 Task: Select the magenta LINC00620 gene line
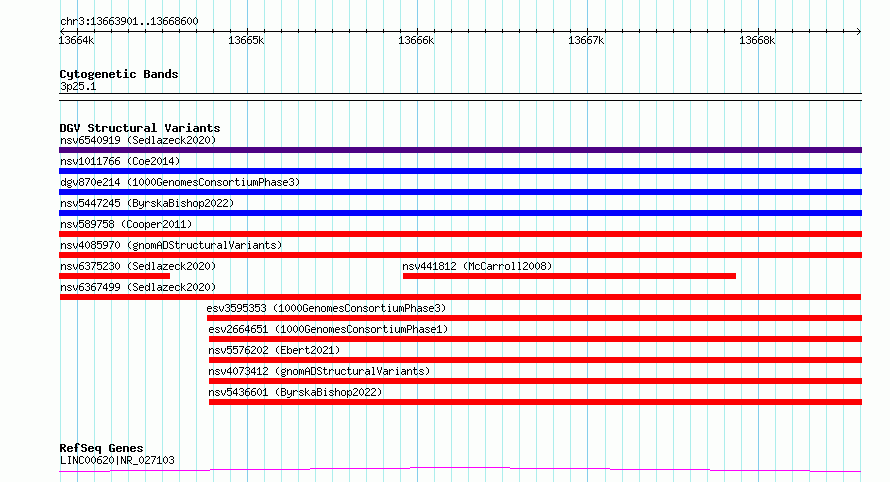[460, 469]
